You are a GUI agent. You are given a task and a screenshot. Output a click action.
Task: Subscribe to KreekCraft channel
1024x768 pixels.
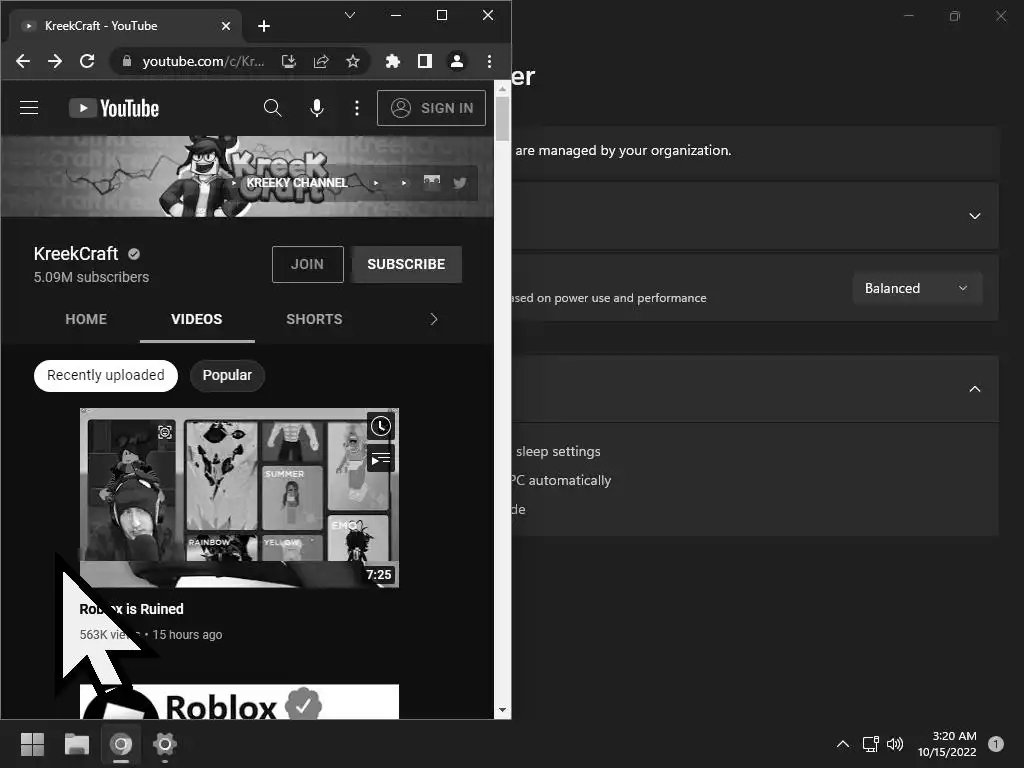(406, 264)
